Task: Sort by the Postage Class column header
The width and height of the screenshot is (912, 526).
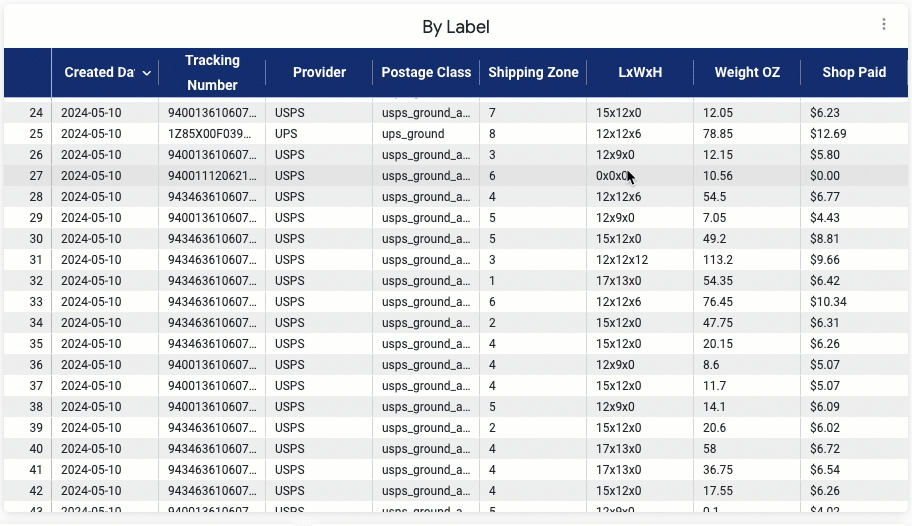Action: click(x=426, y=73)
